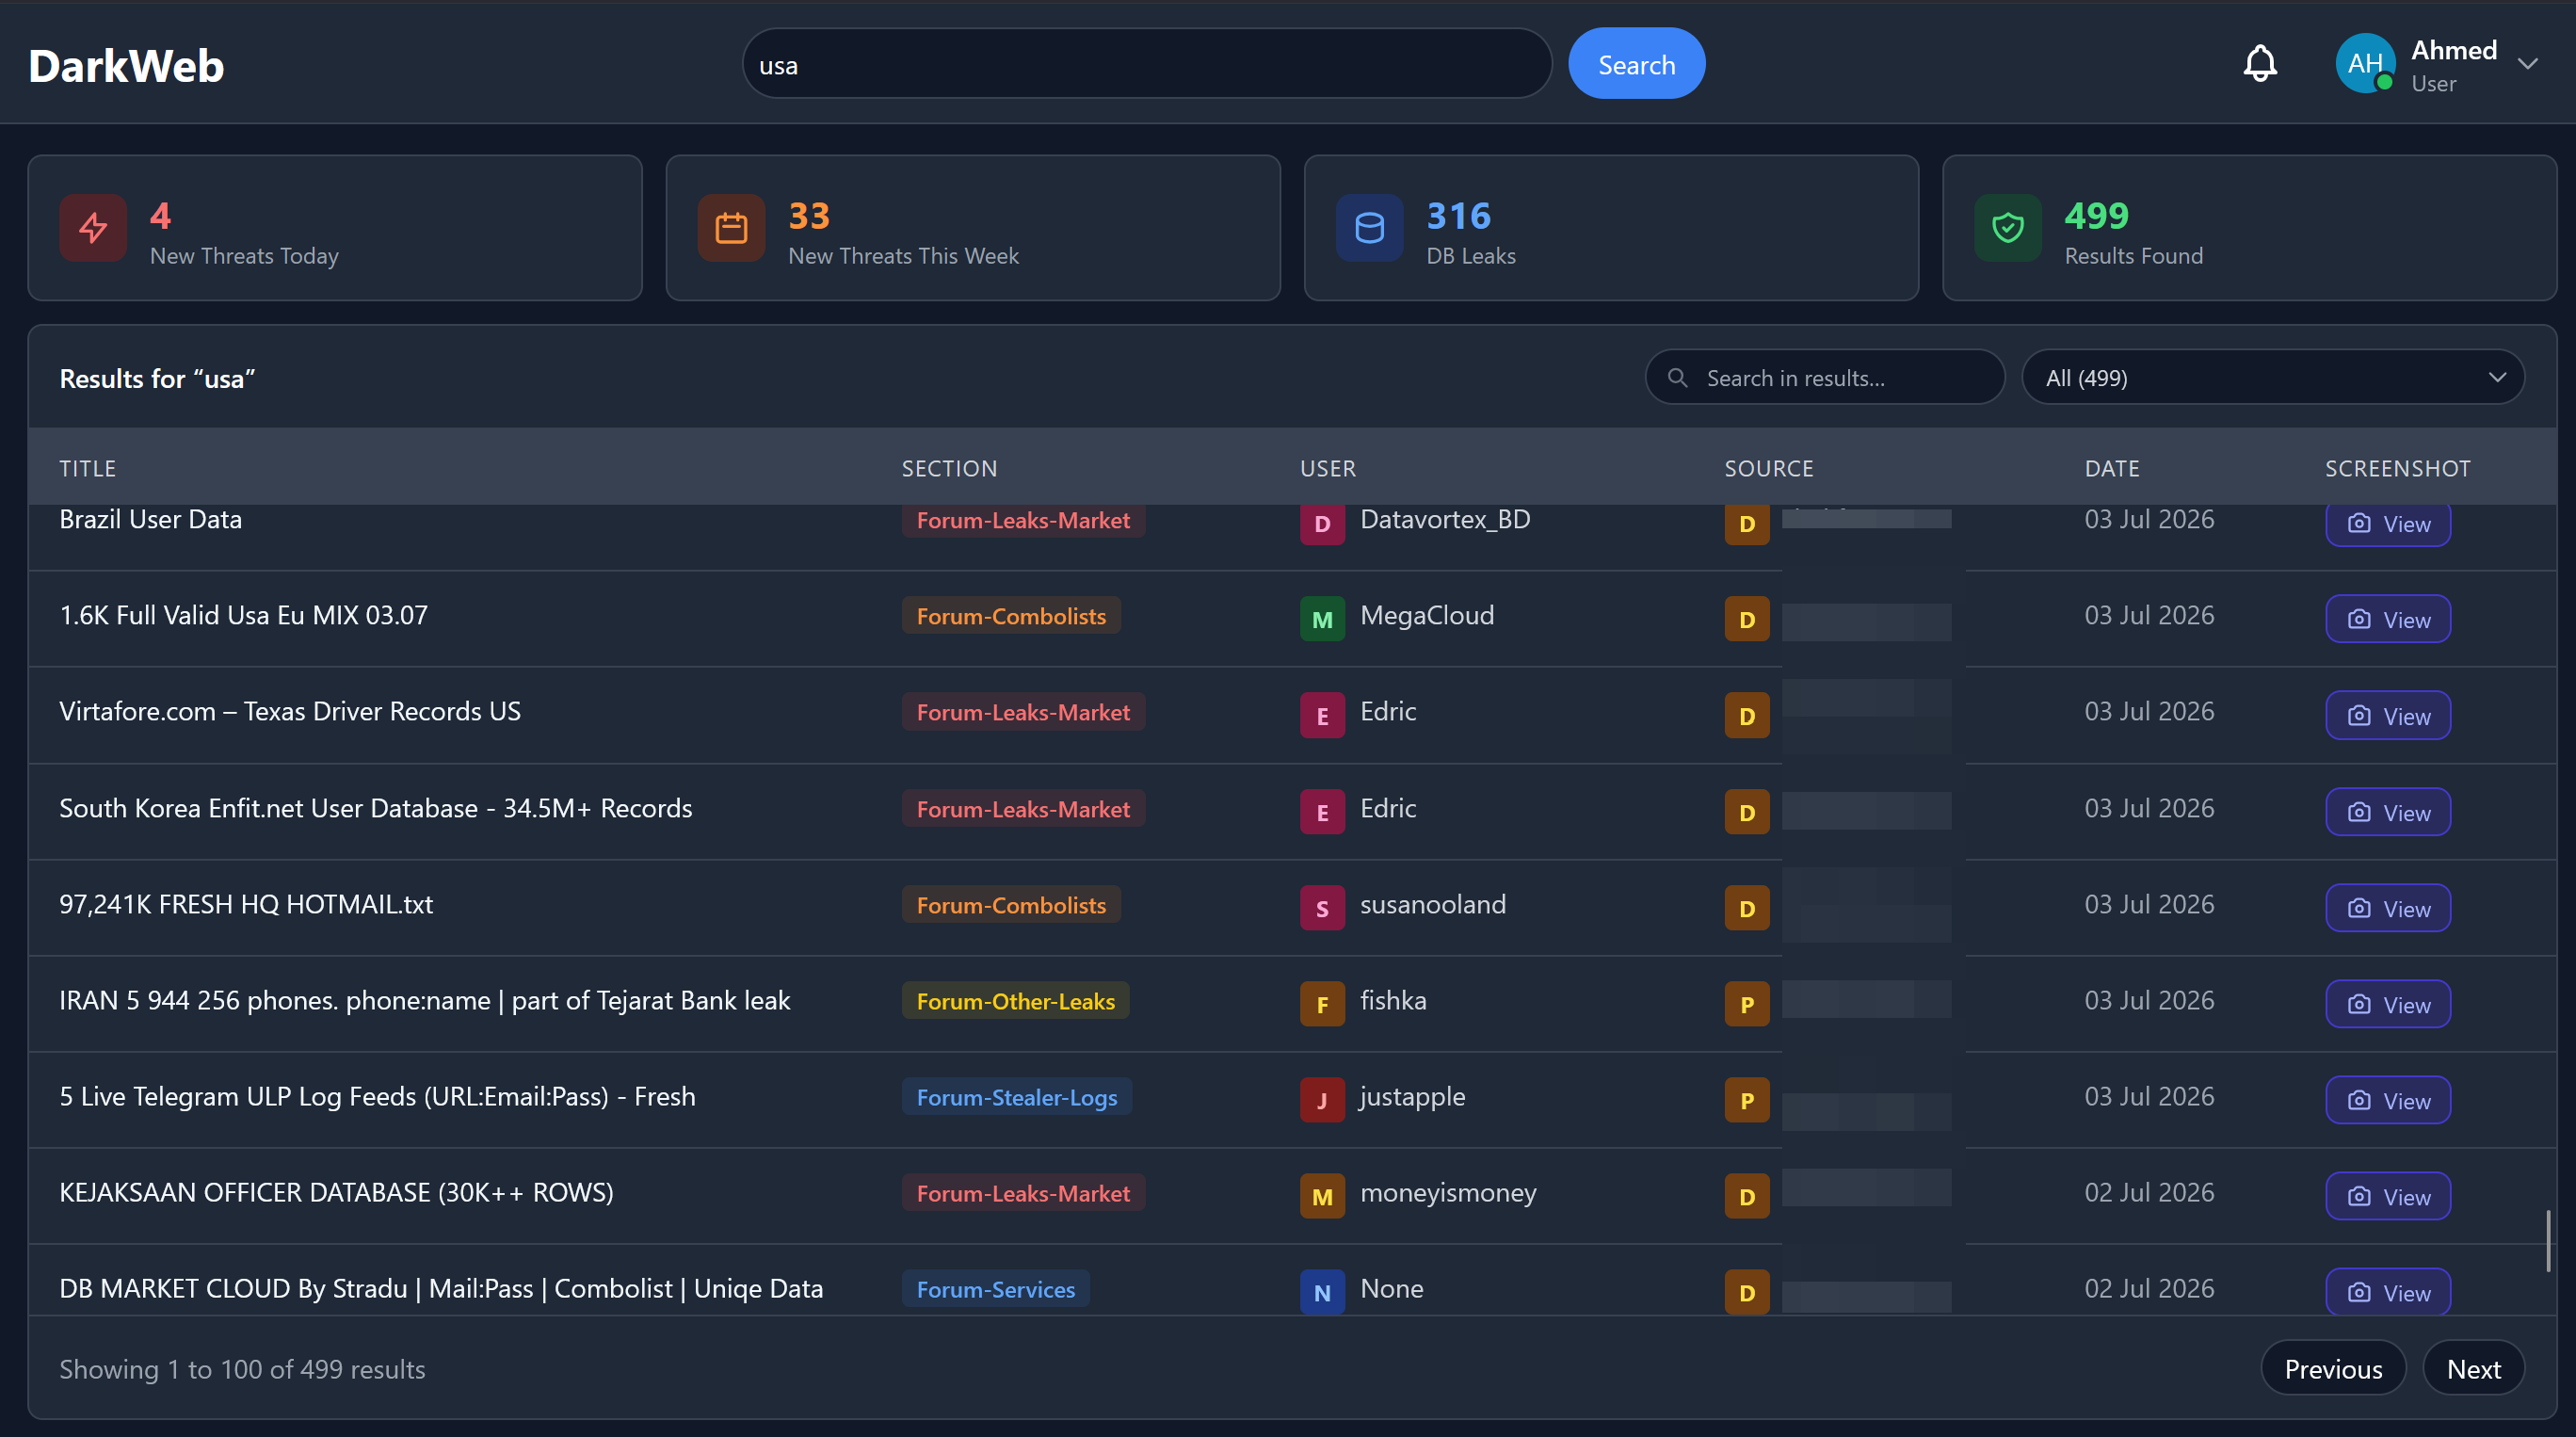Viewport: 2576px width, 1437px height.
Task: View screenshot for 1.6K Full Valid Usa row
Action: coord(2388,619)
